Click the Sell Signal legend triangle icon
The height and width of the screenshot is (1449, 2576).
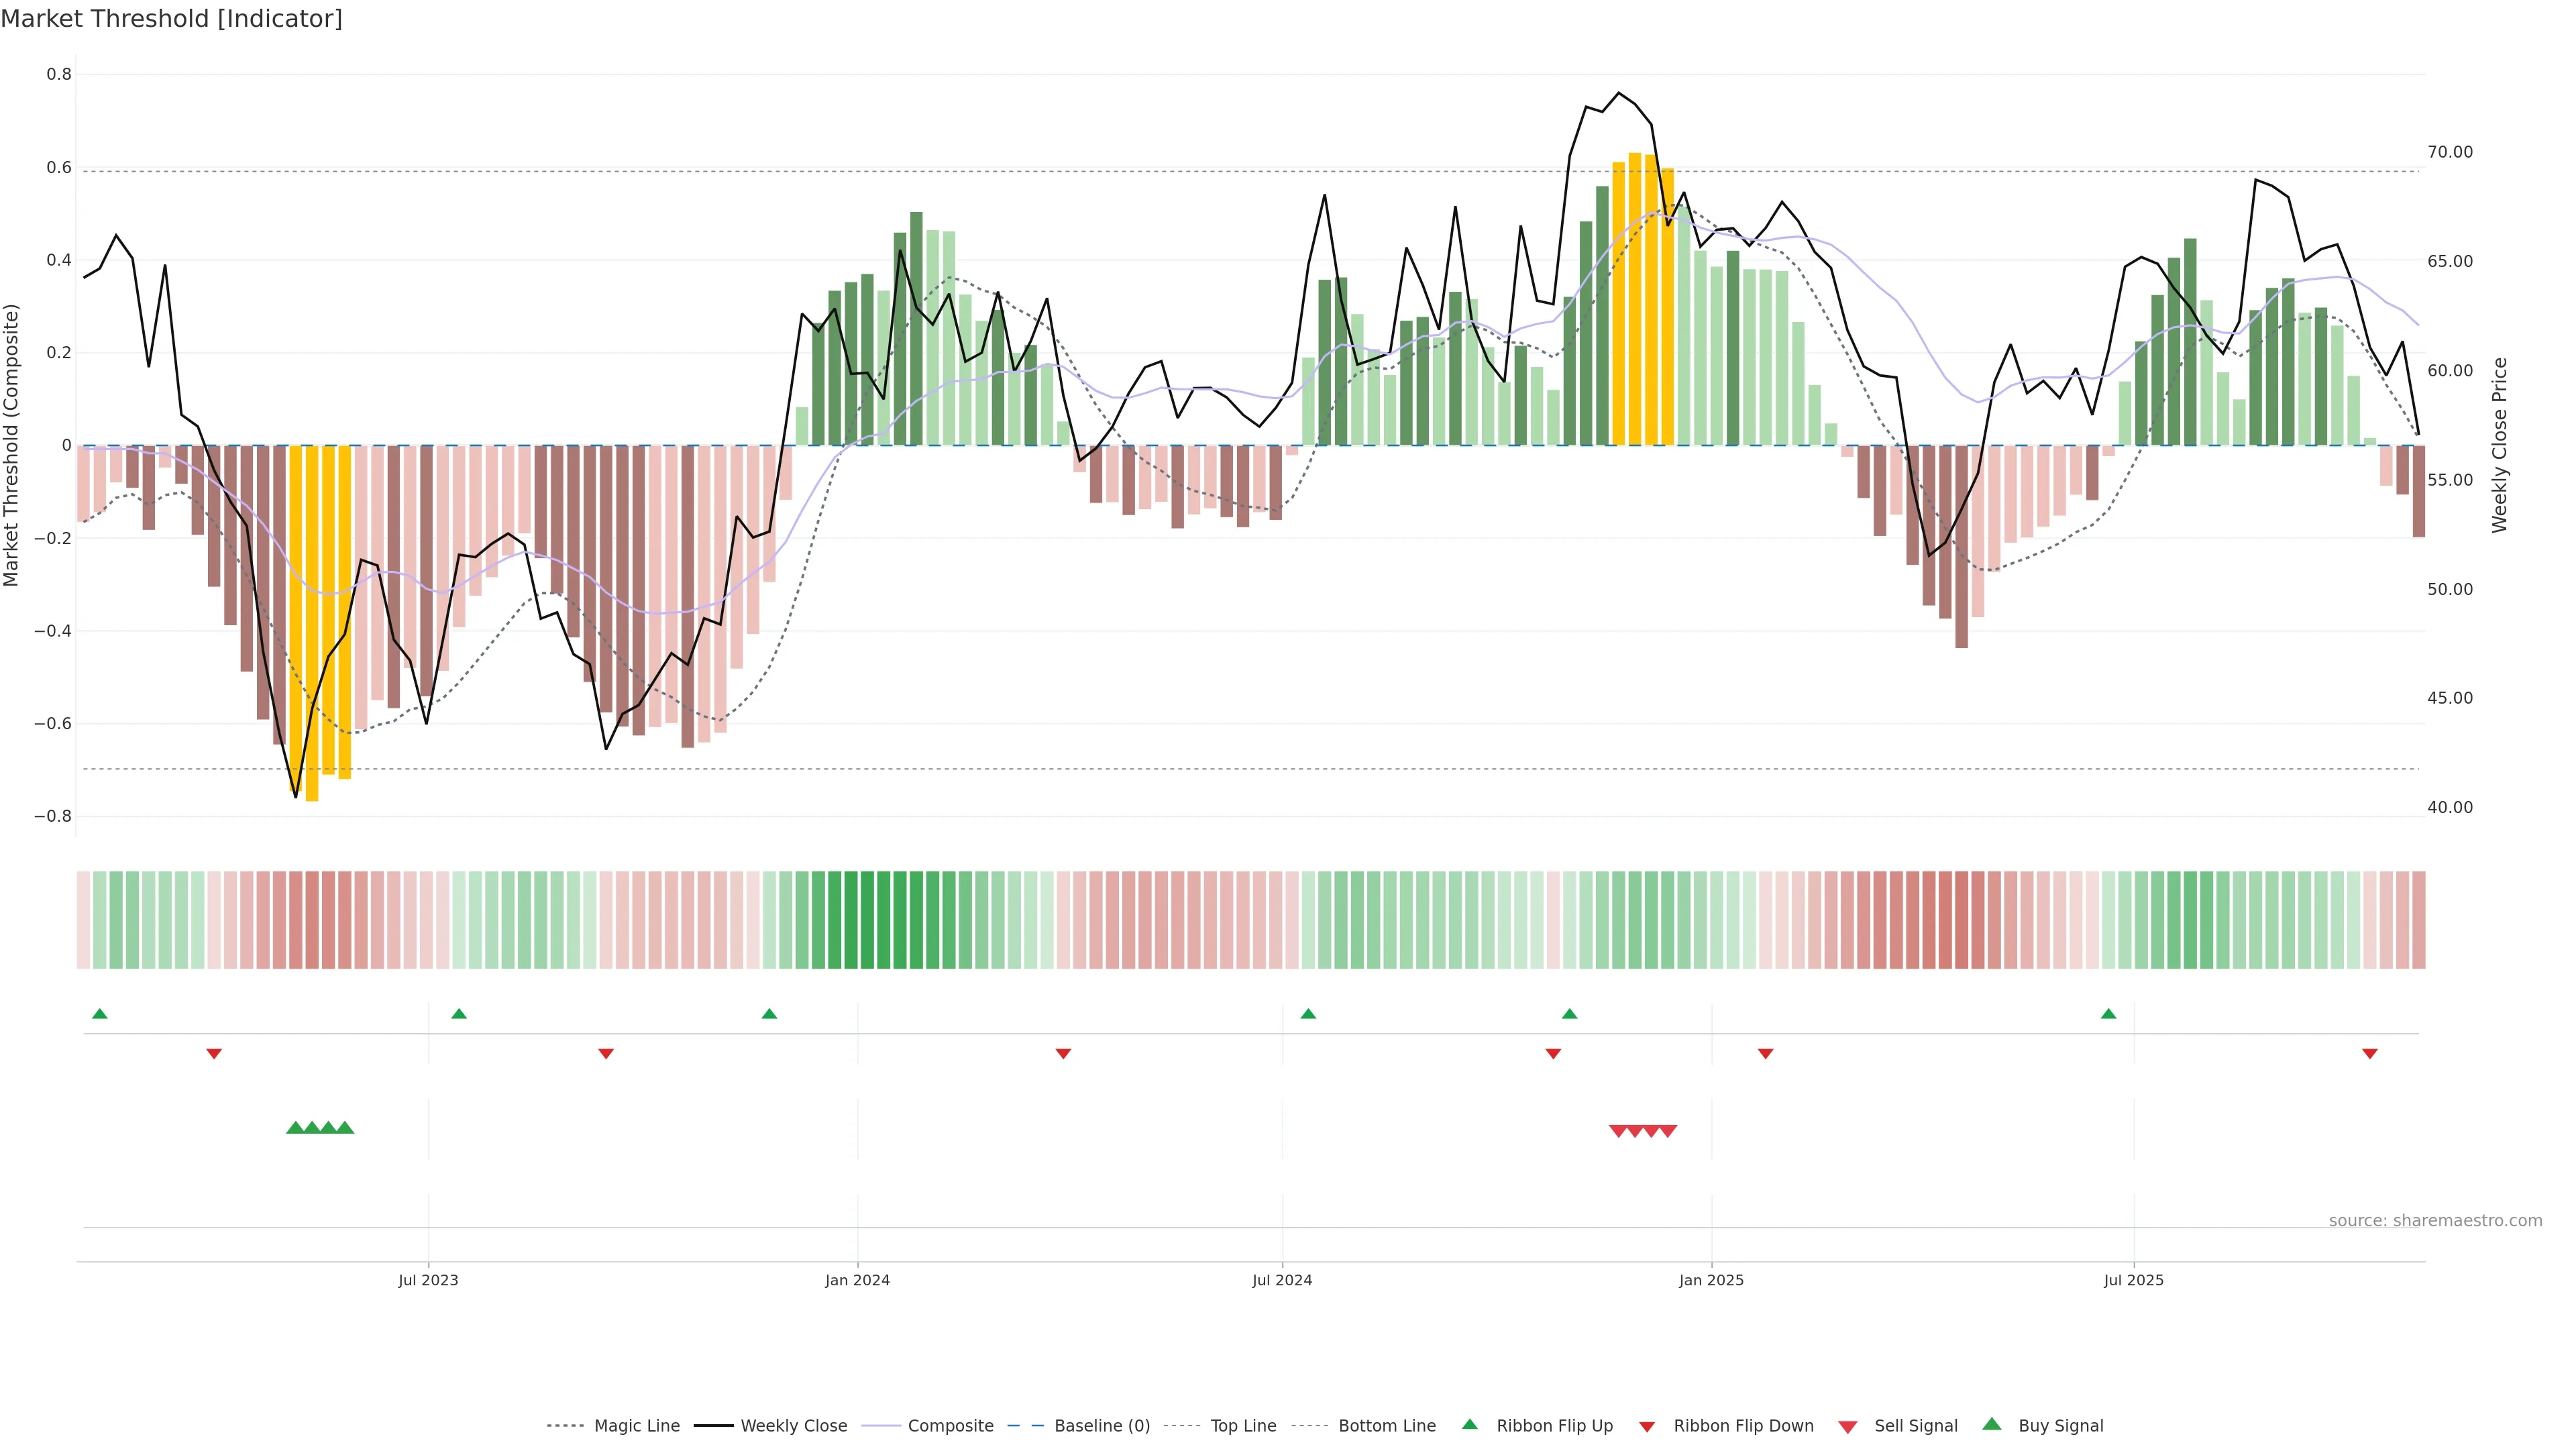pos(1847,1427)
